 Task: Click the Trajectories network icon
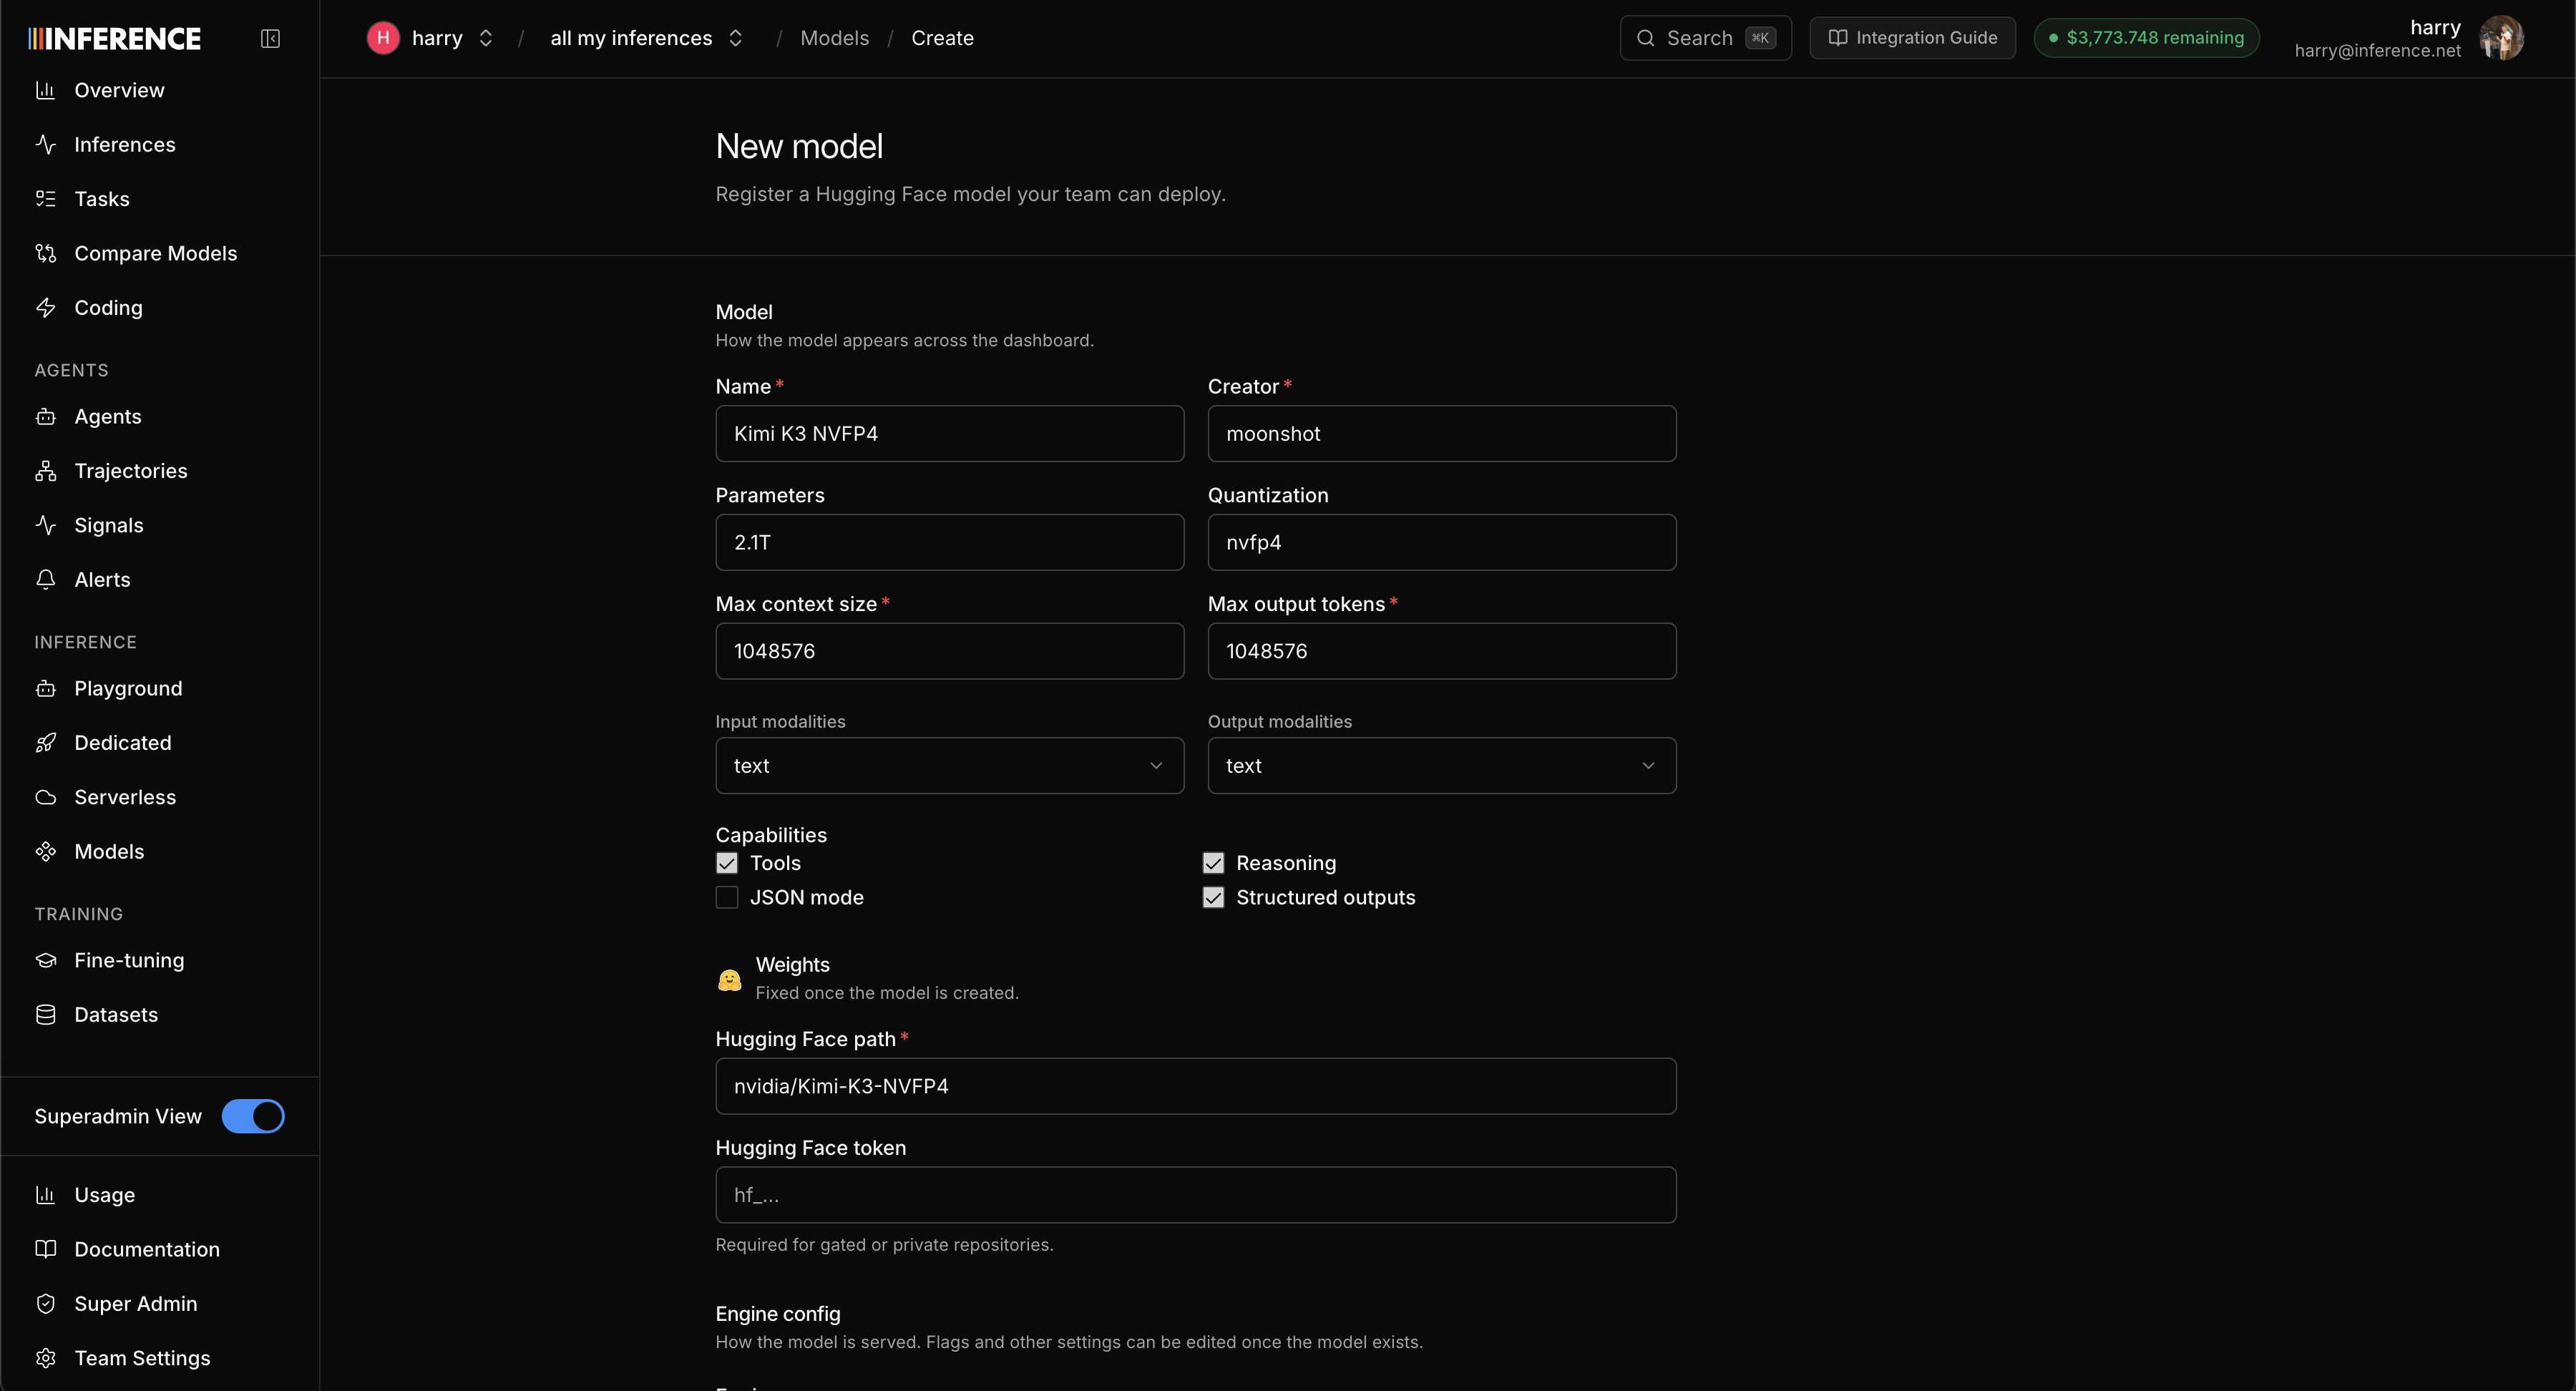[45, 470]
